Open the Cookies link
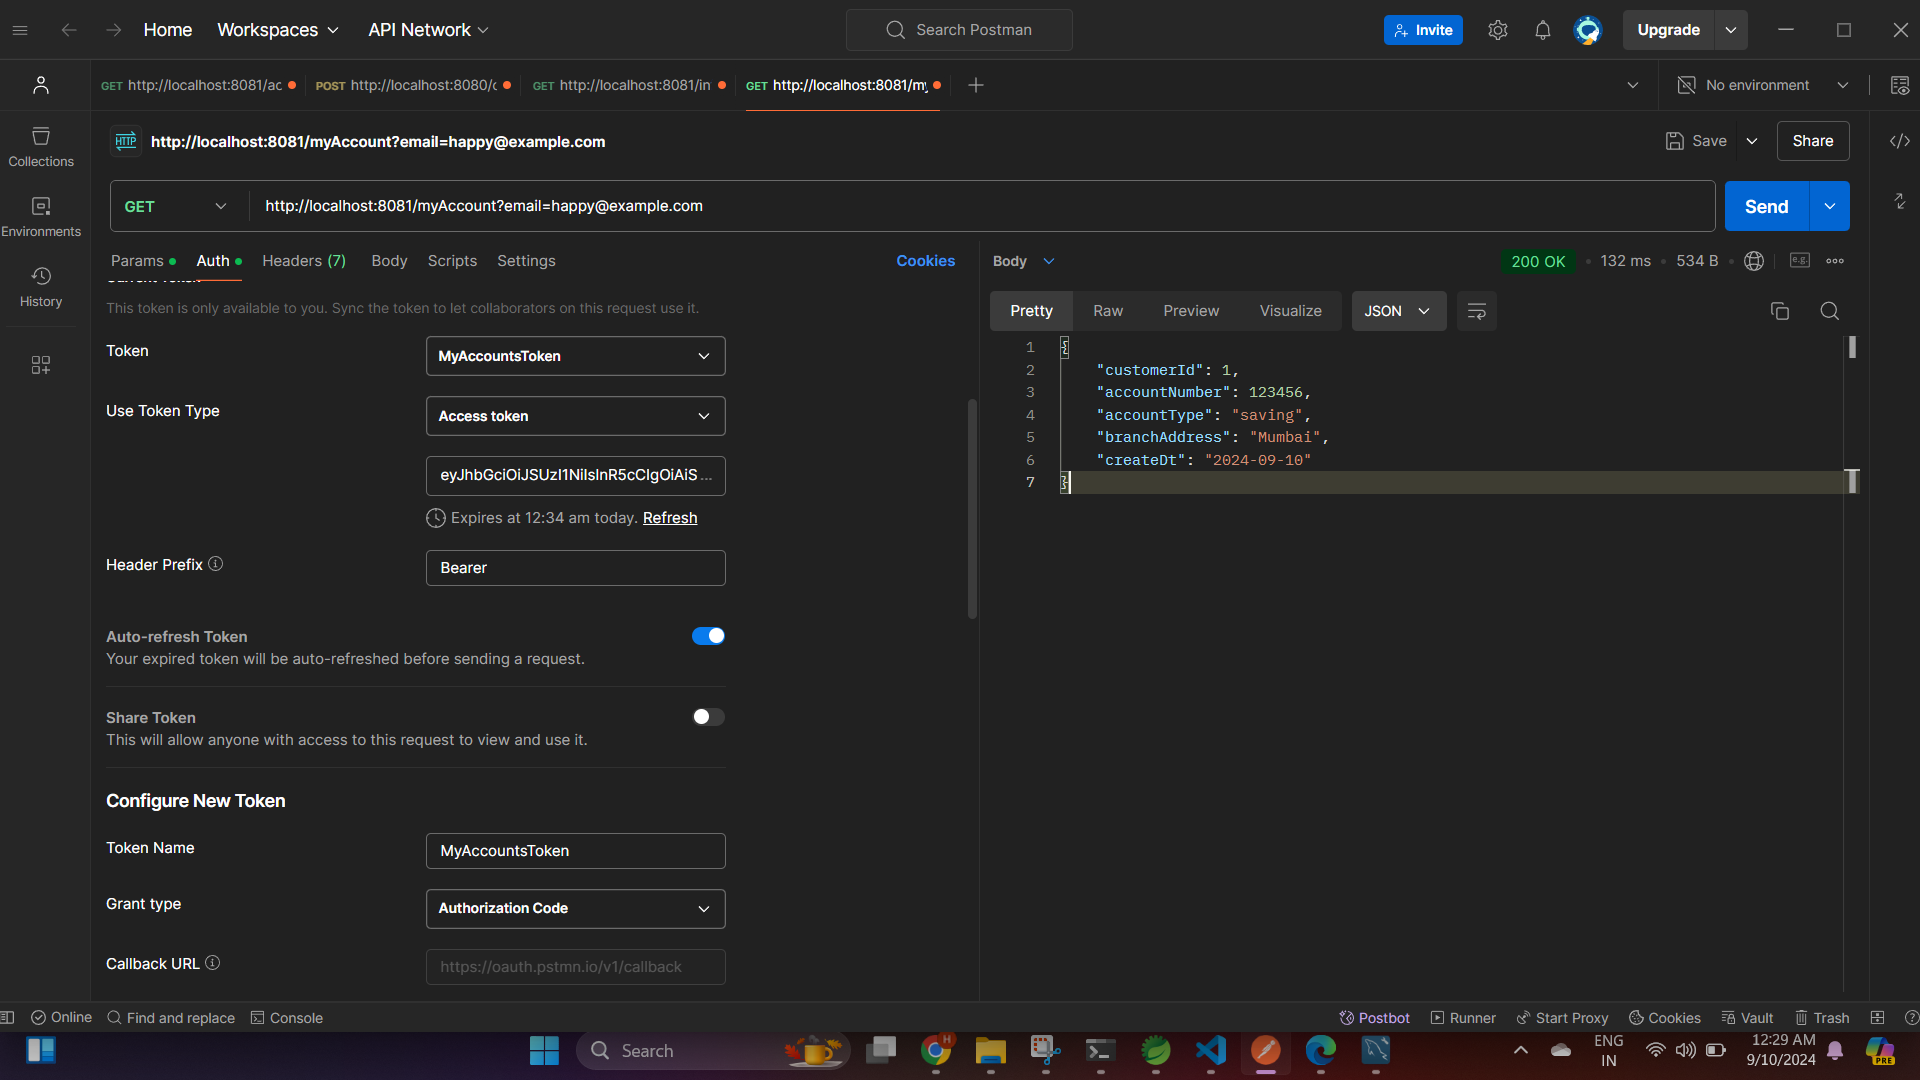This screenshot has height=1080, width=1920. tap(925, 261)
